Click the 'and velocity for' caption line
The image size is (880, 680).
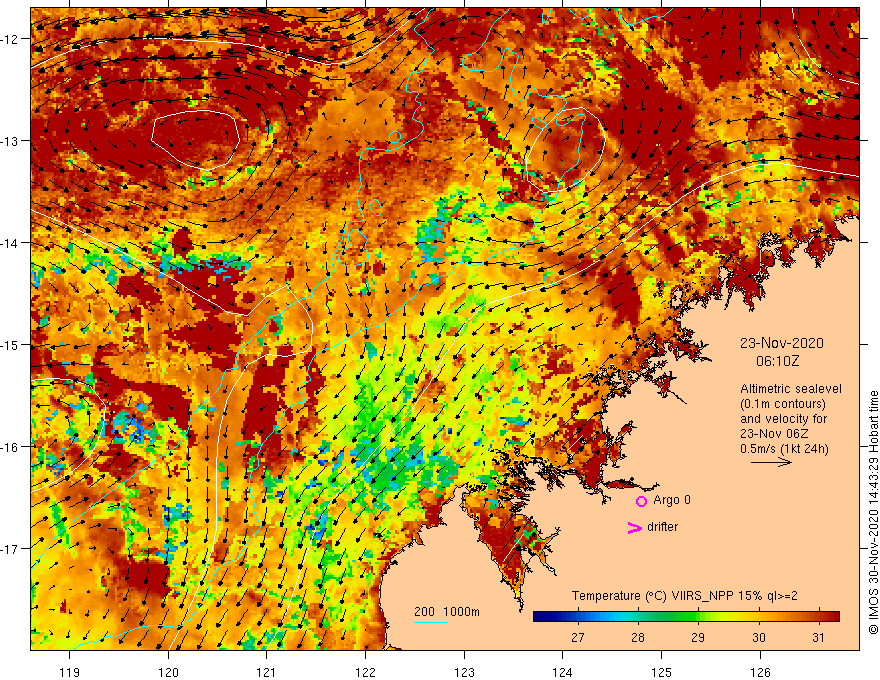[783, 419]
